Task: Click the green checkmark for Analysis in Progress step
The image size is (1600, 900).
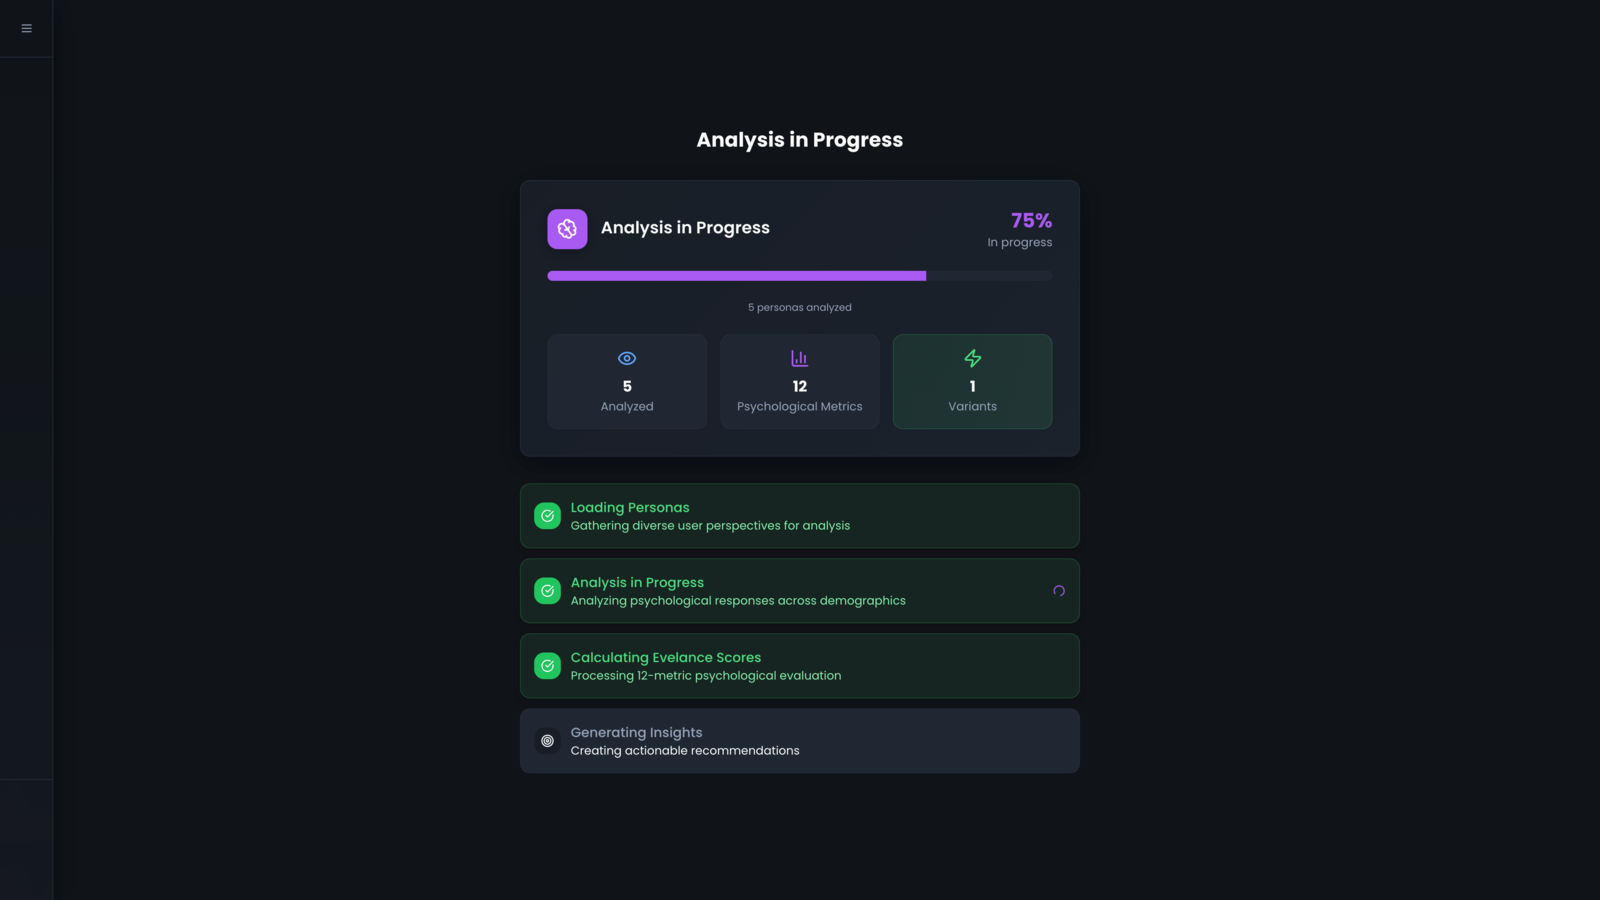Action: point(547,591)
